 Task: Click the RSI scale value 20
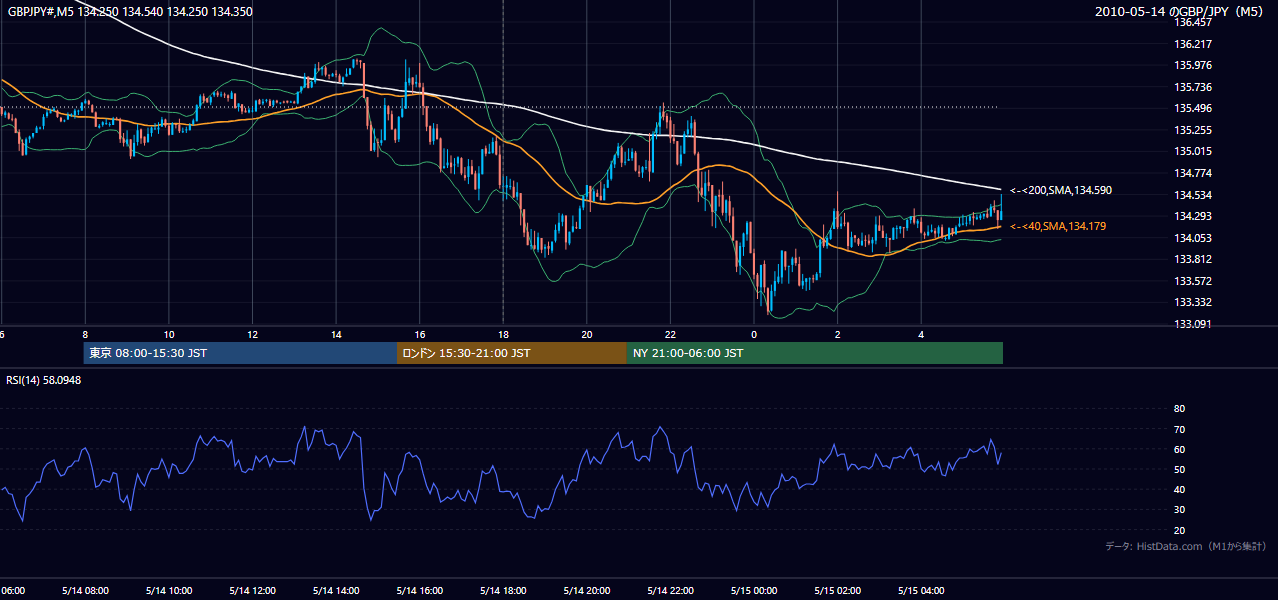tap(1179, 531)
